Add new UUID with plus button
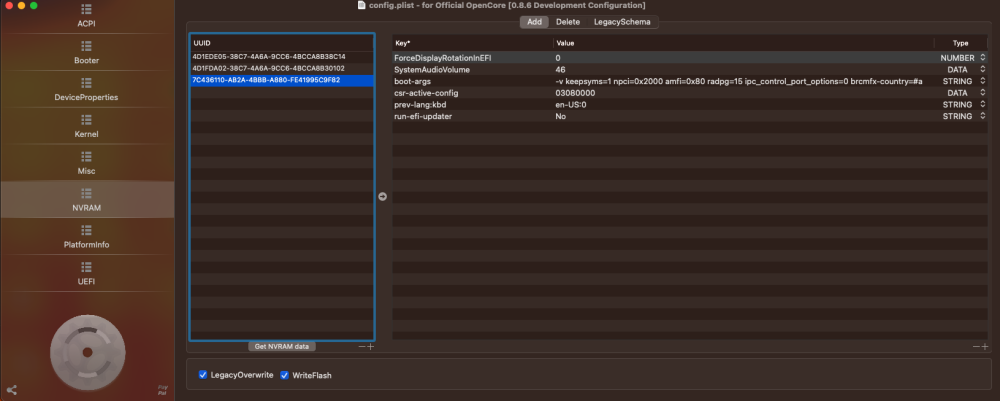1000x401 pixels. [x=370, y=347]
